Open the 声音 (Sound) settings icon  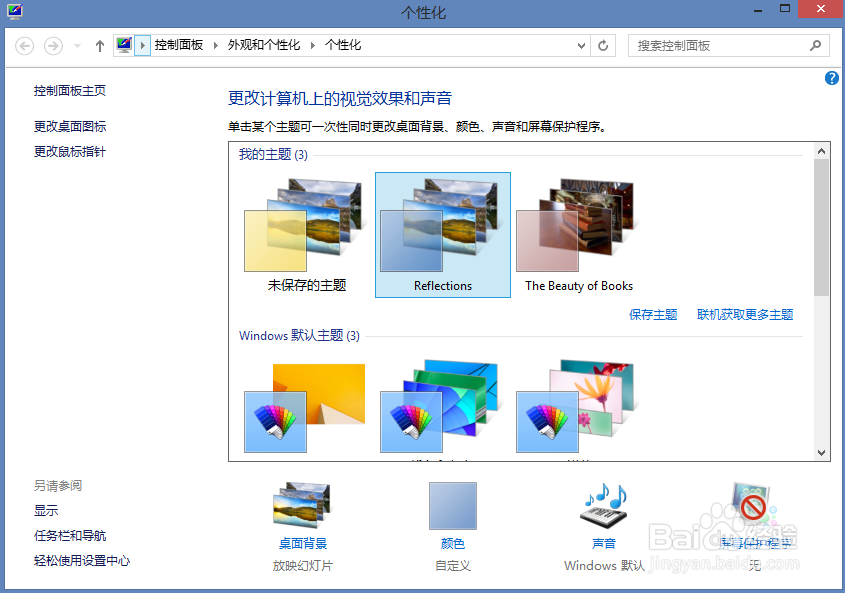pos(603,506)
